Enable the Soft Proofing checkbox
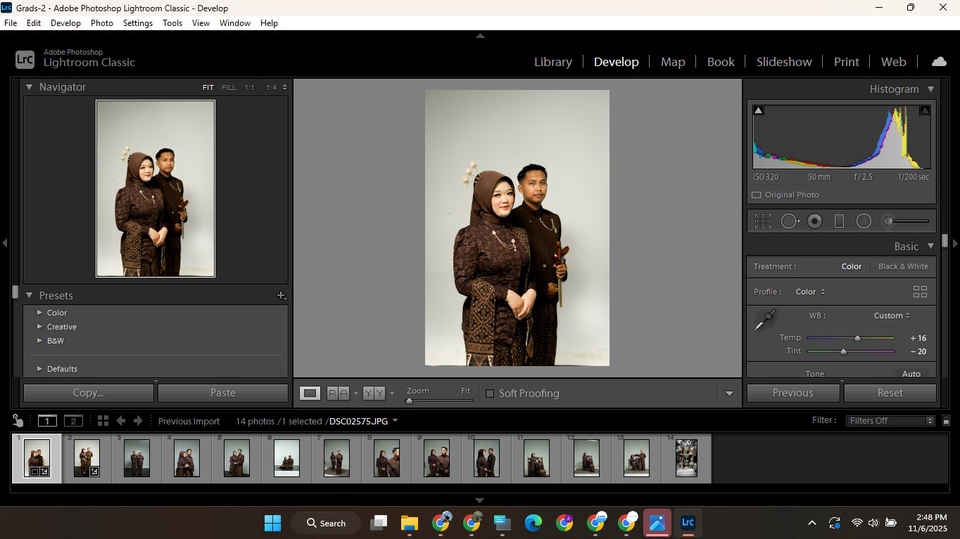The image size is (960, 539). (x=490, y=393)
